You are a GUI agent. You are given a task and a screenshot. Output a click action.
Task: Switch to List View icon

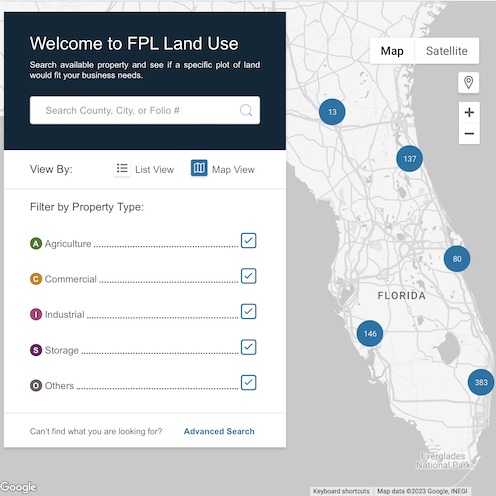(x=122, y=169)
